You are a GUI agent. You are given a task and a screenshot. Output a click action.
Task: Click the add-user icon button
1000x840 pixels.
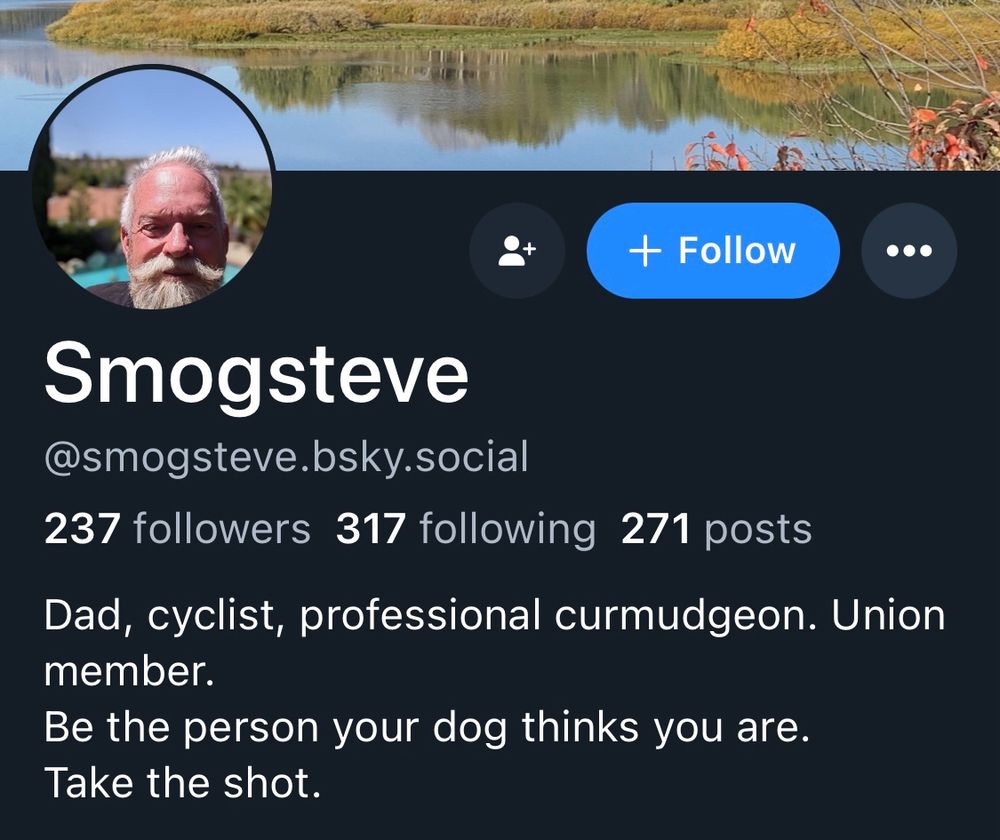(517, 251)
